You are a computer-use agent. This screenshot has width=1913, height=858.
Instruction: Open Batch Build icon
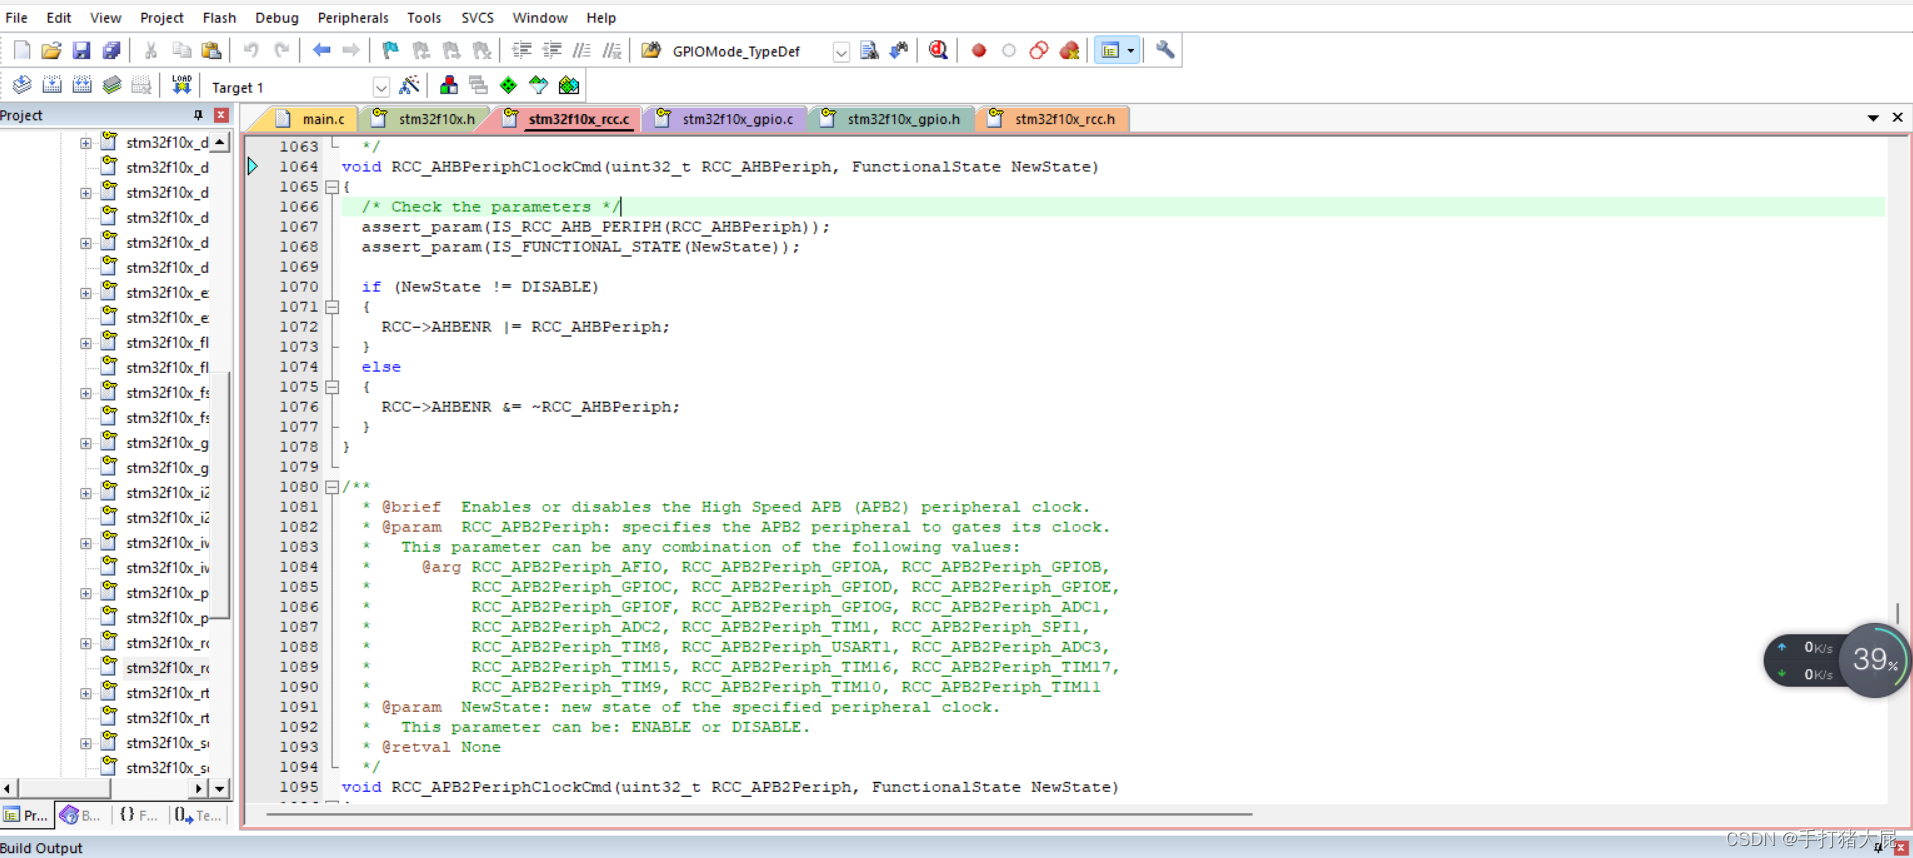tap(112, 86)
